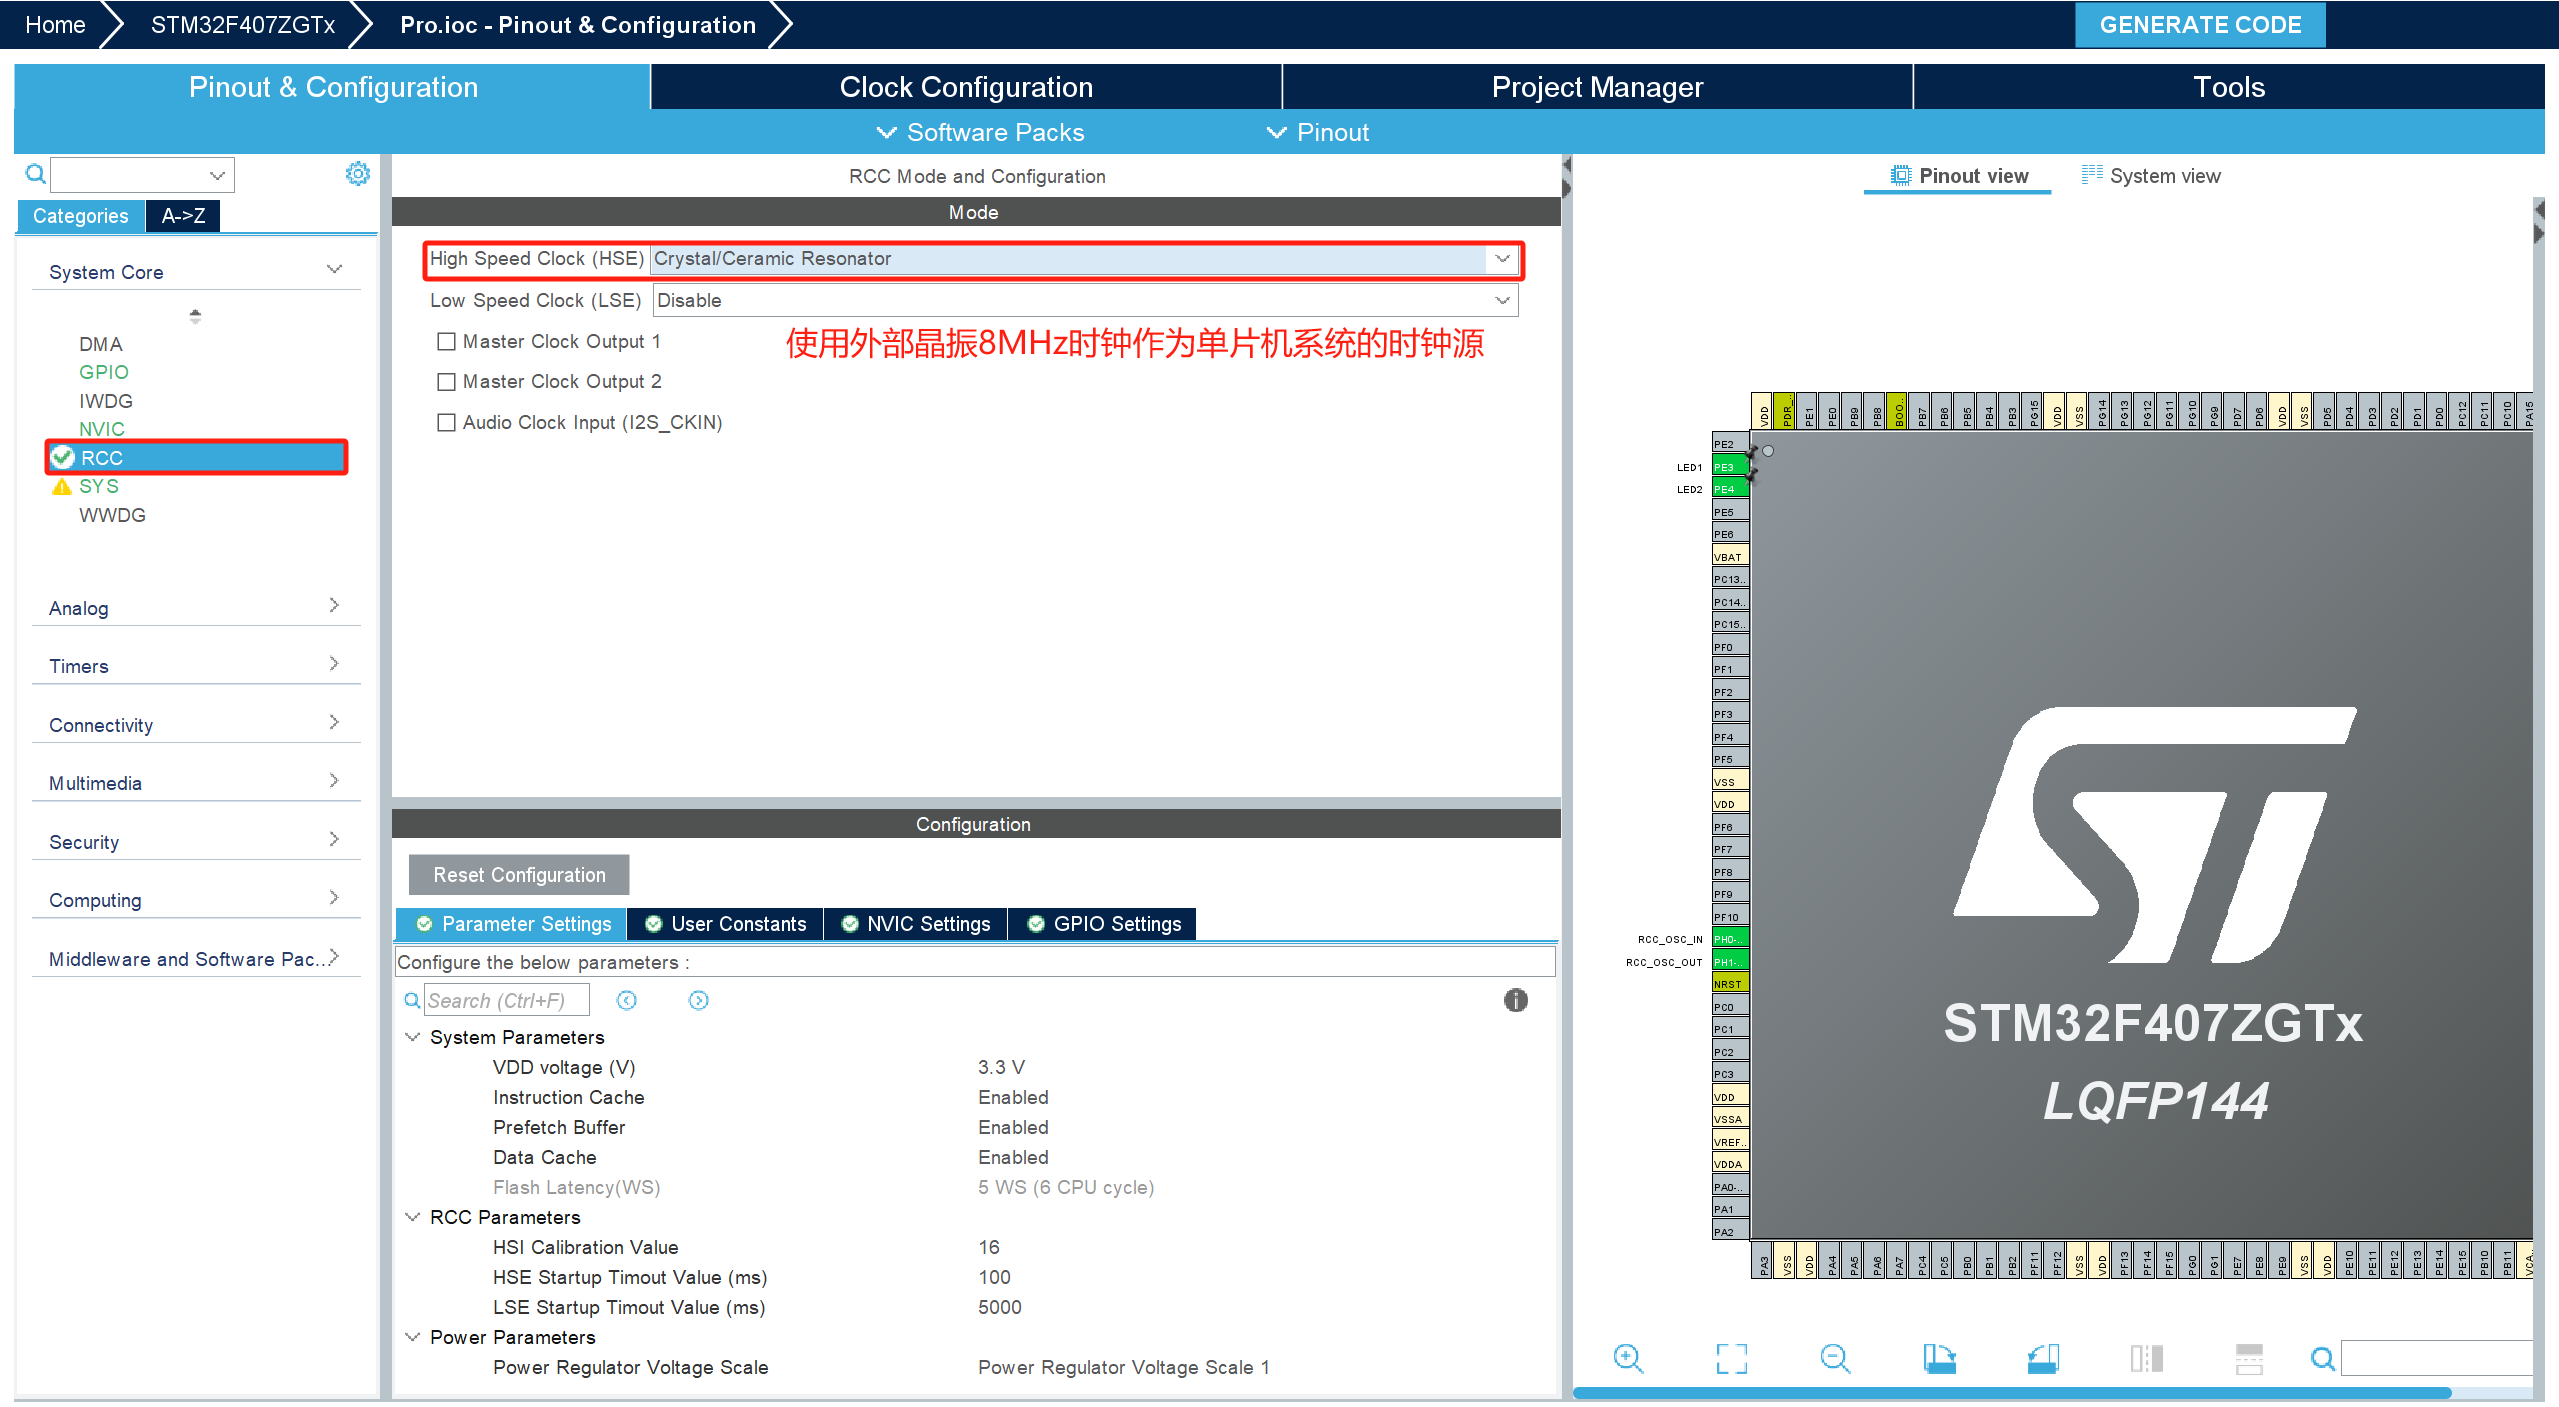Click the RCC green check icon
The image size is (2559, 1407).
point(63,457)
